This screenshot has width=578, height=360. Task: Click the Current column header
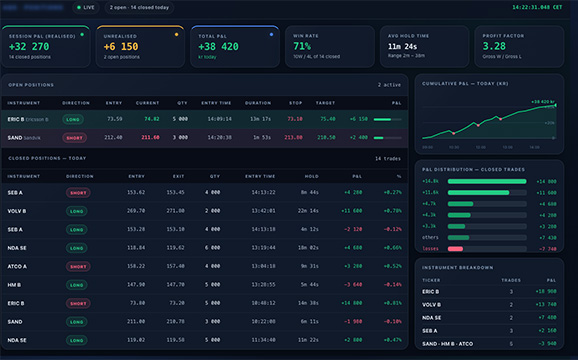click(x=147, y=103)
